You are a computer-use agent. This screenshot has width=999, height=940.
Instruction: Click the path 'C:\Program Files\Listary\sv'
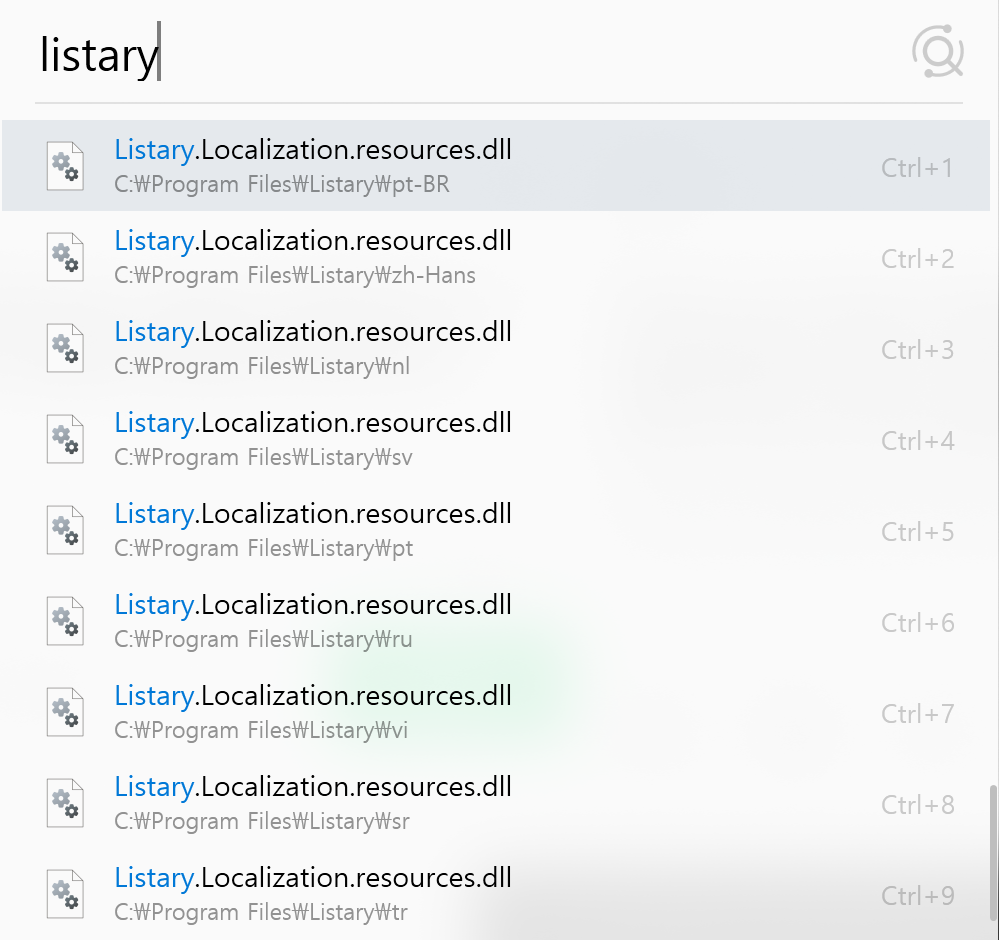263,458
